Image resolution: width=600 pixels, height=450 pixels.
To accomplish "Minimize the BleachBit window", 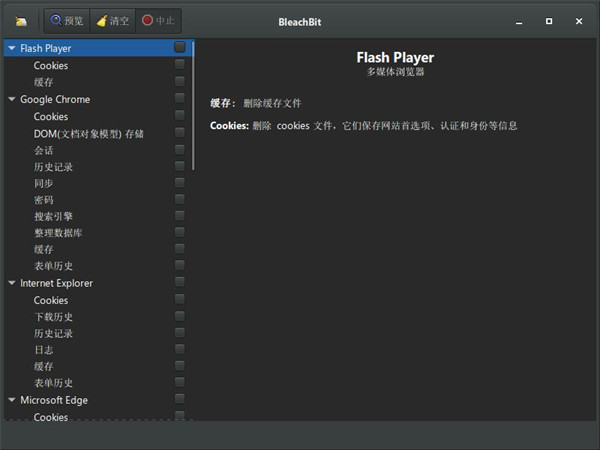I will [x=518, y=21].
